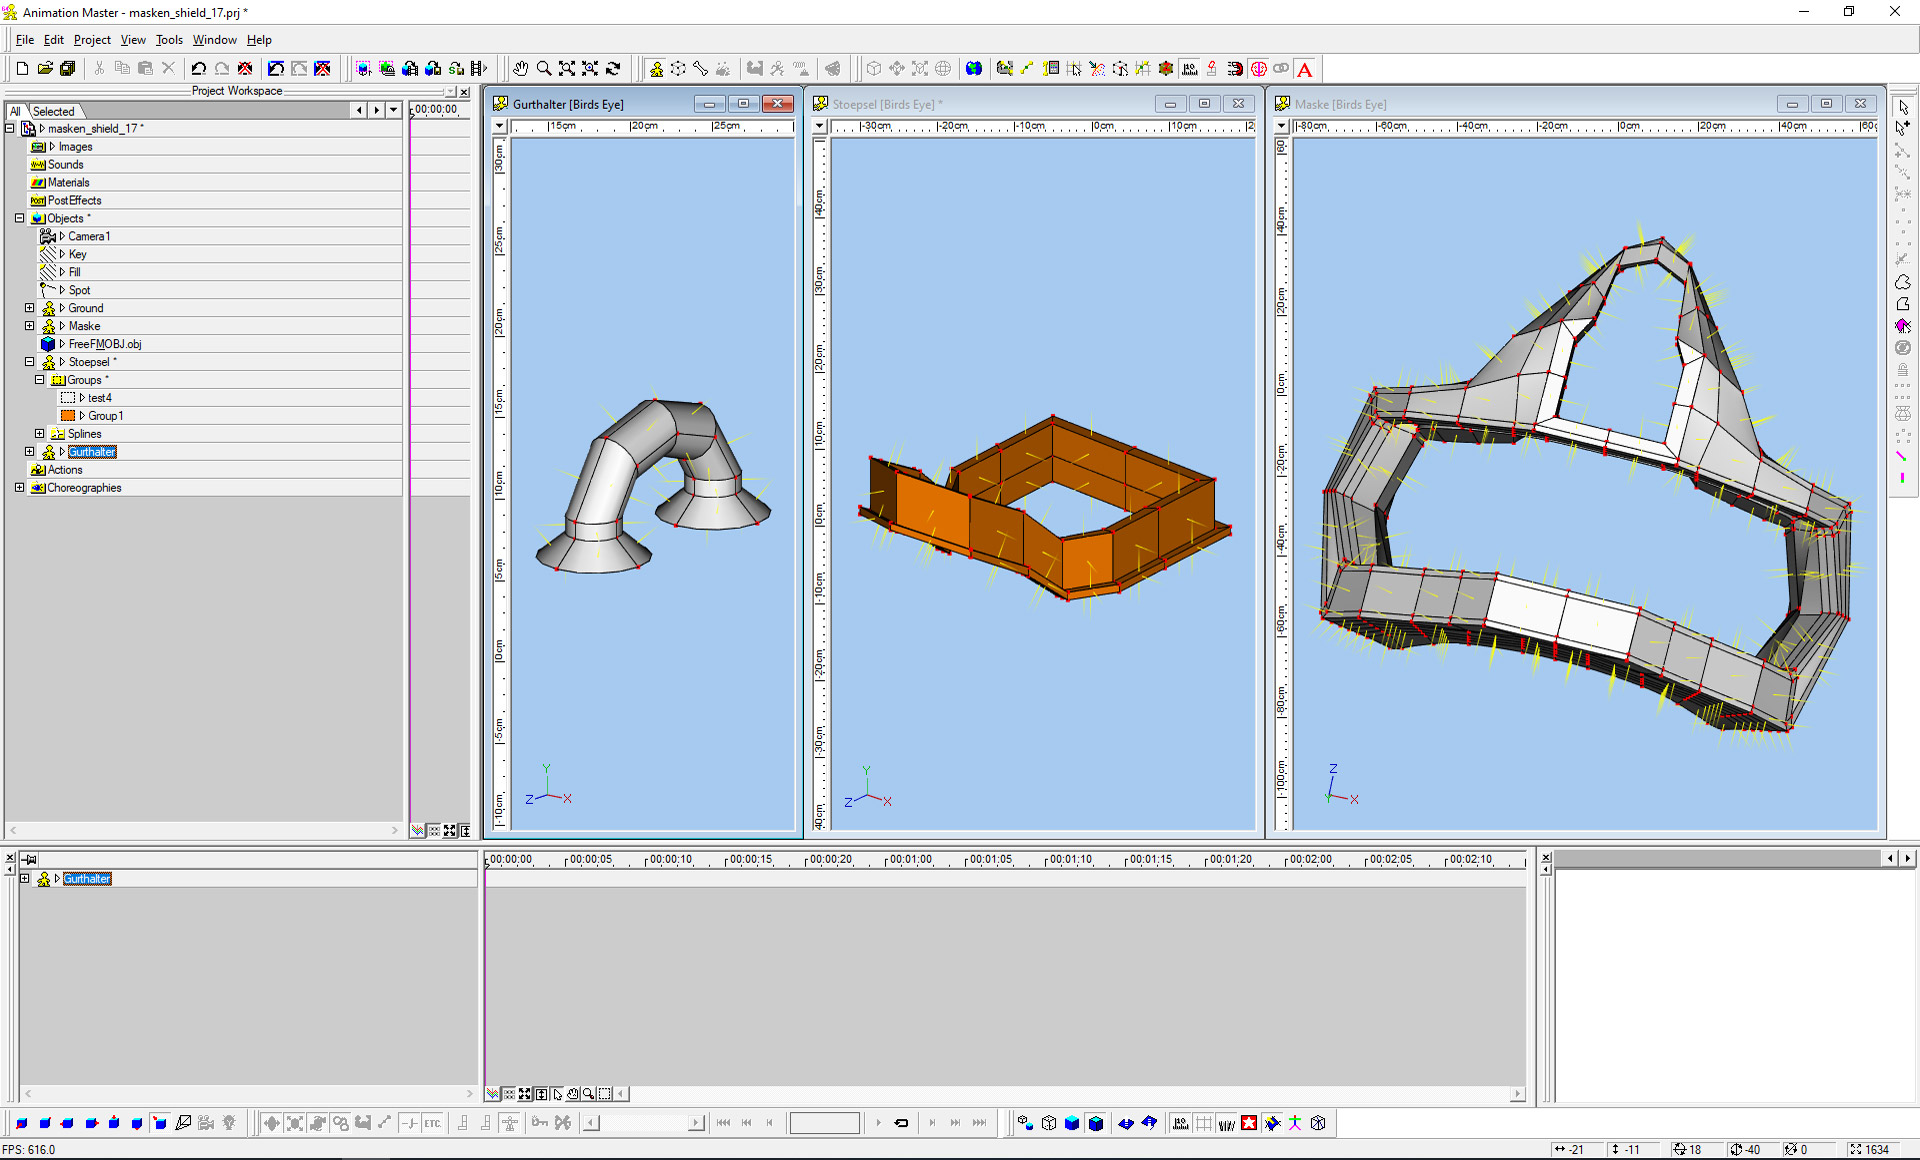Open the Project menu
The image size is (1920, 1160).
coord(92,40)
